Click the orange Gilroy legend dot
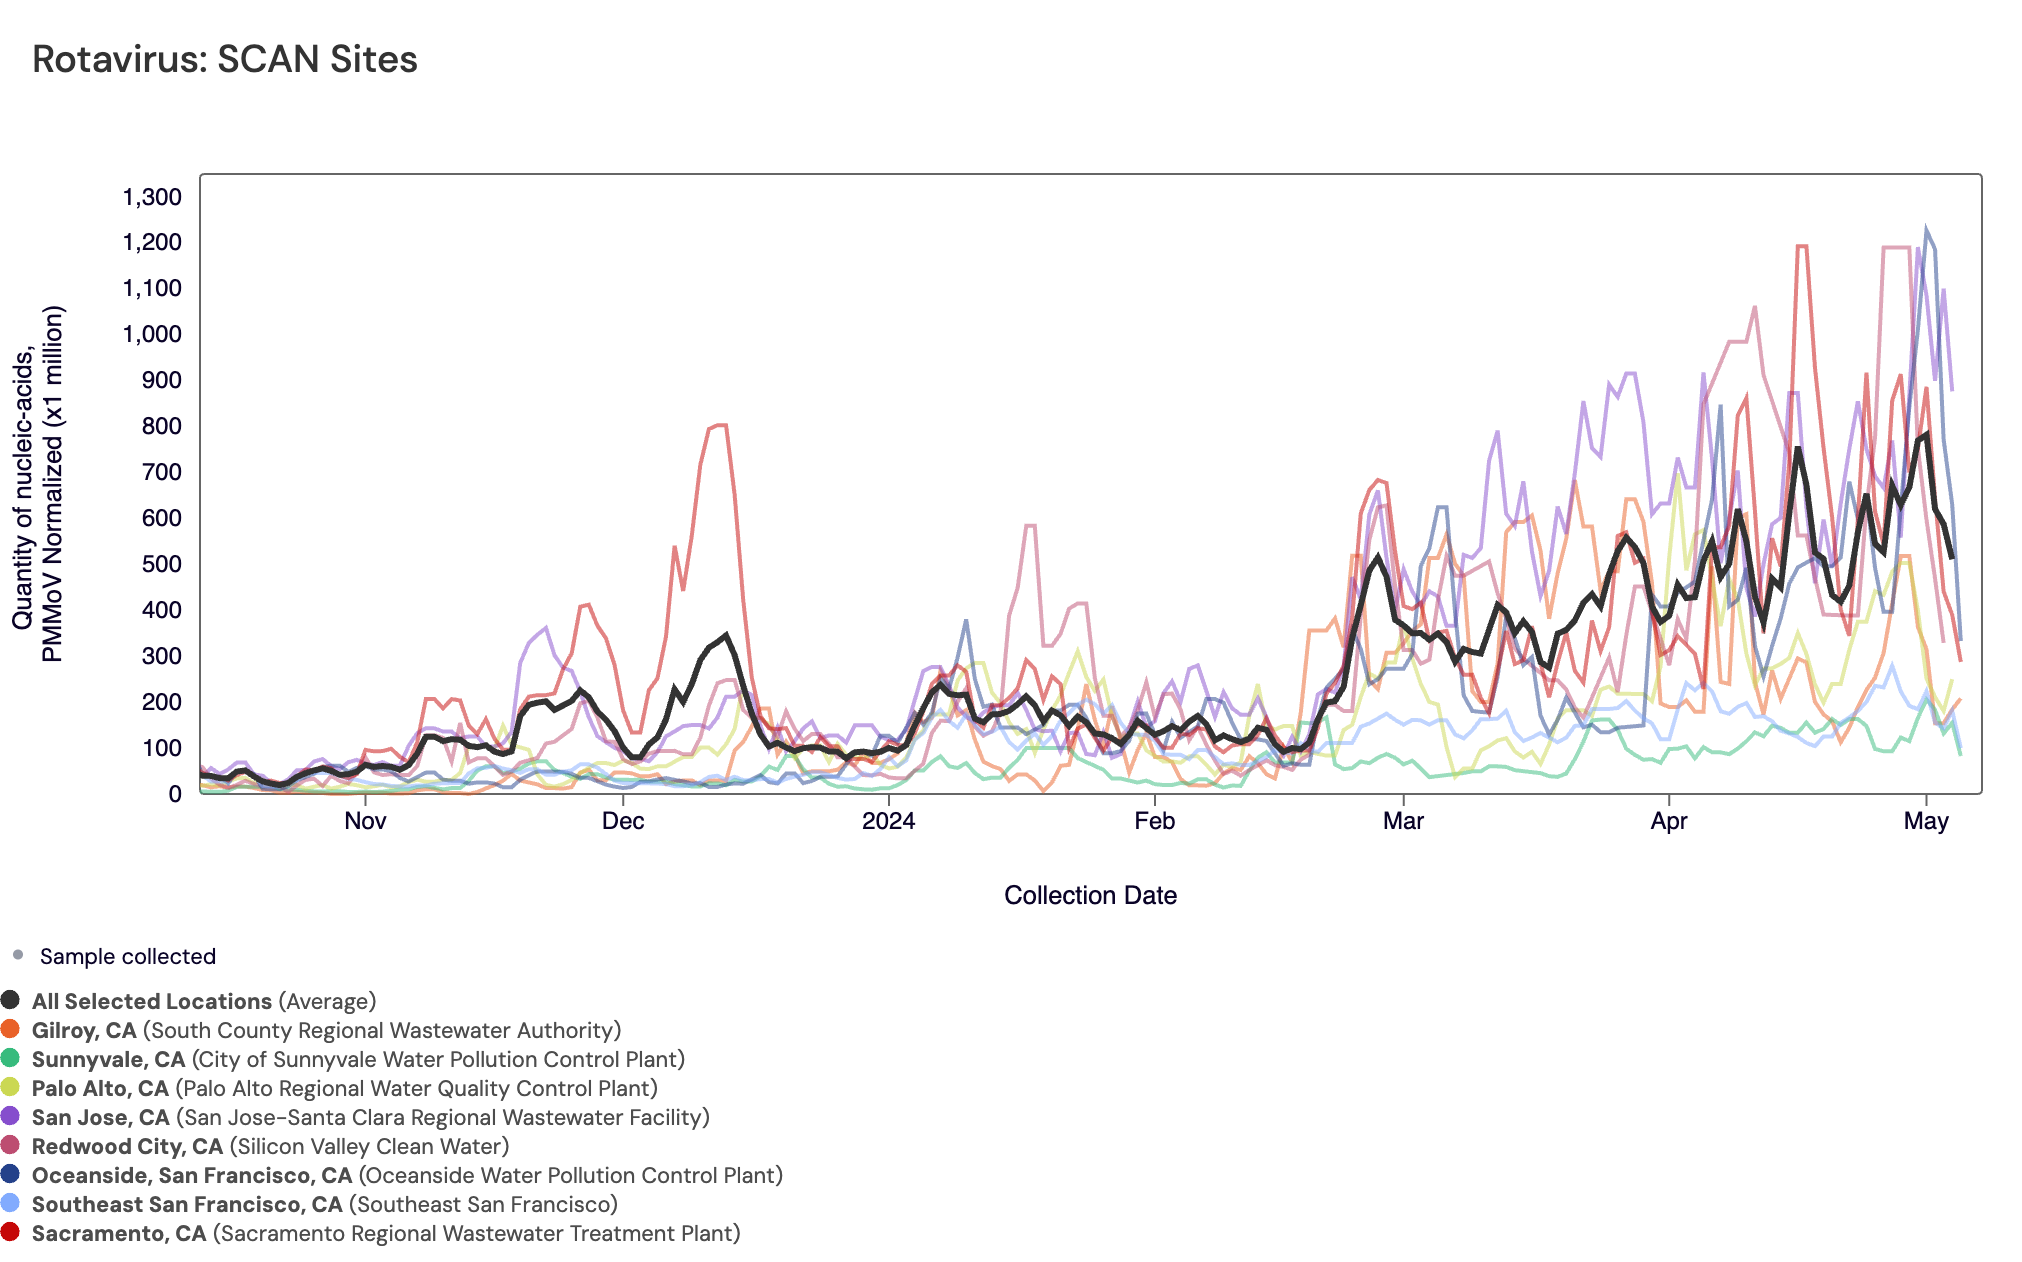This screenshot has height=1262, width=2022. (10, 1029)
